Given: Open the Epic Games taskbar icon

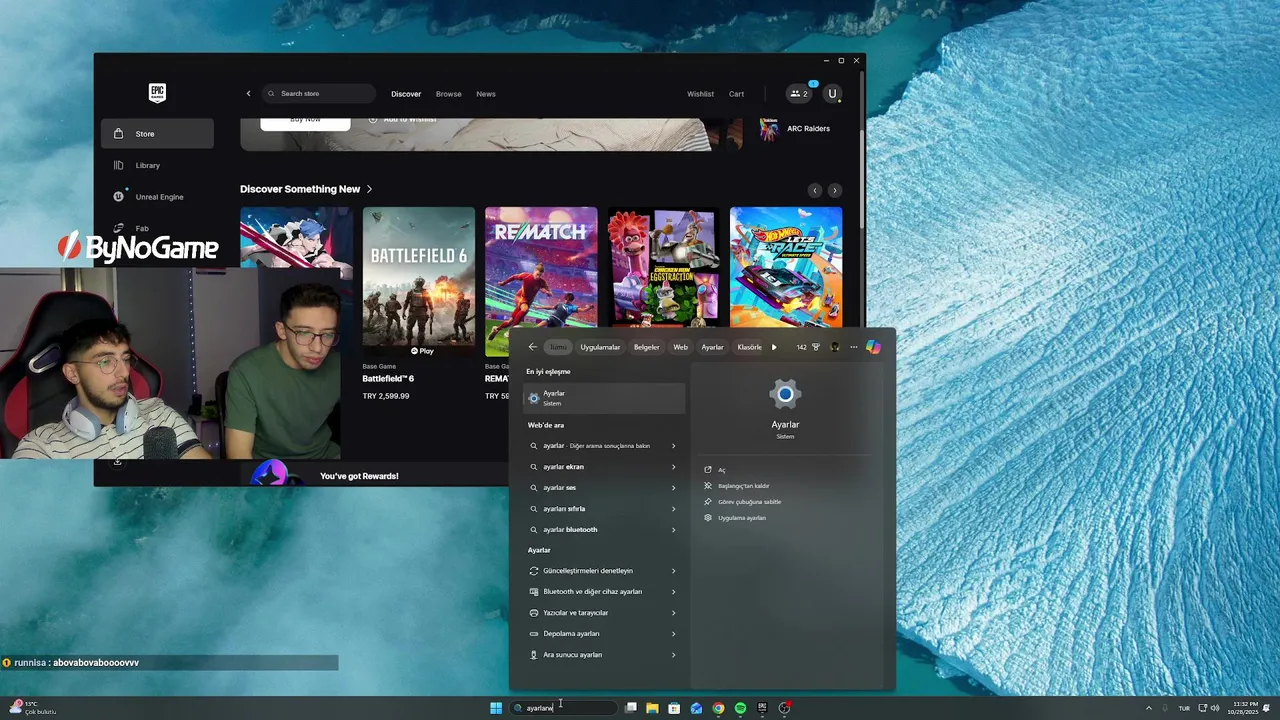Looking at the screenshot, I should pyautogui.click(x=762, y=708).
